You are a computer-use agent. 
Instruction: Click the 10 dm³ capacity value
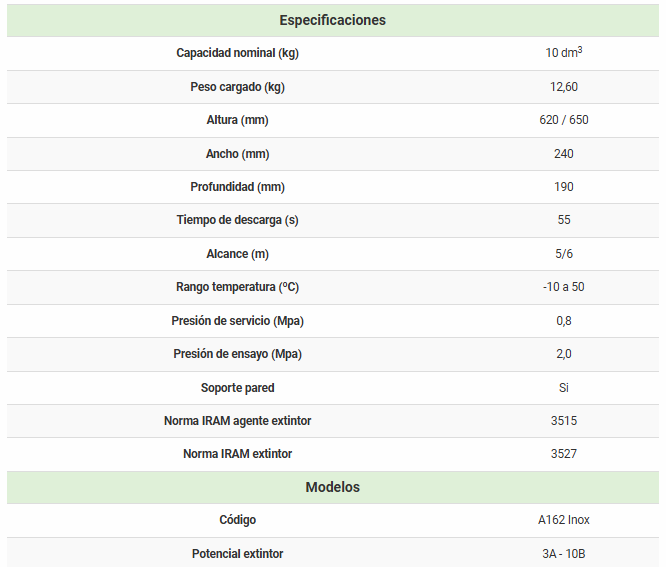click(x=563, y=53)
